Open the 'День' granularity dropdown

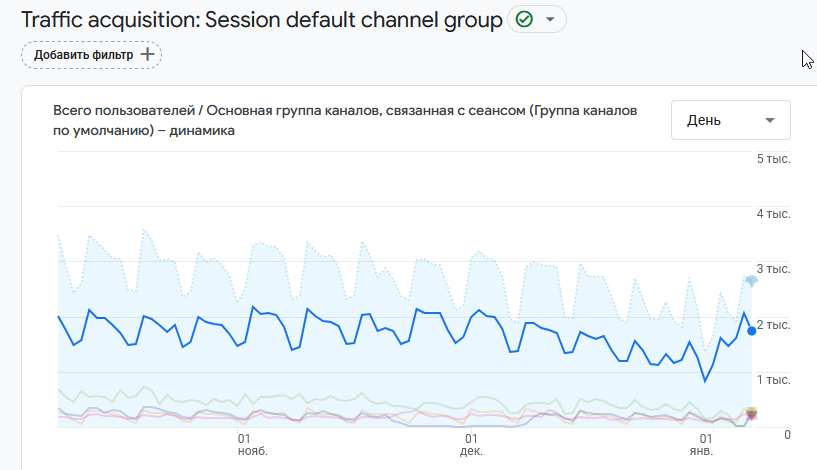click(730, 120)
